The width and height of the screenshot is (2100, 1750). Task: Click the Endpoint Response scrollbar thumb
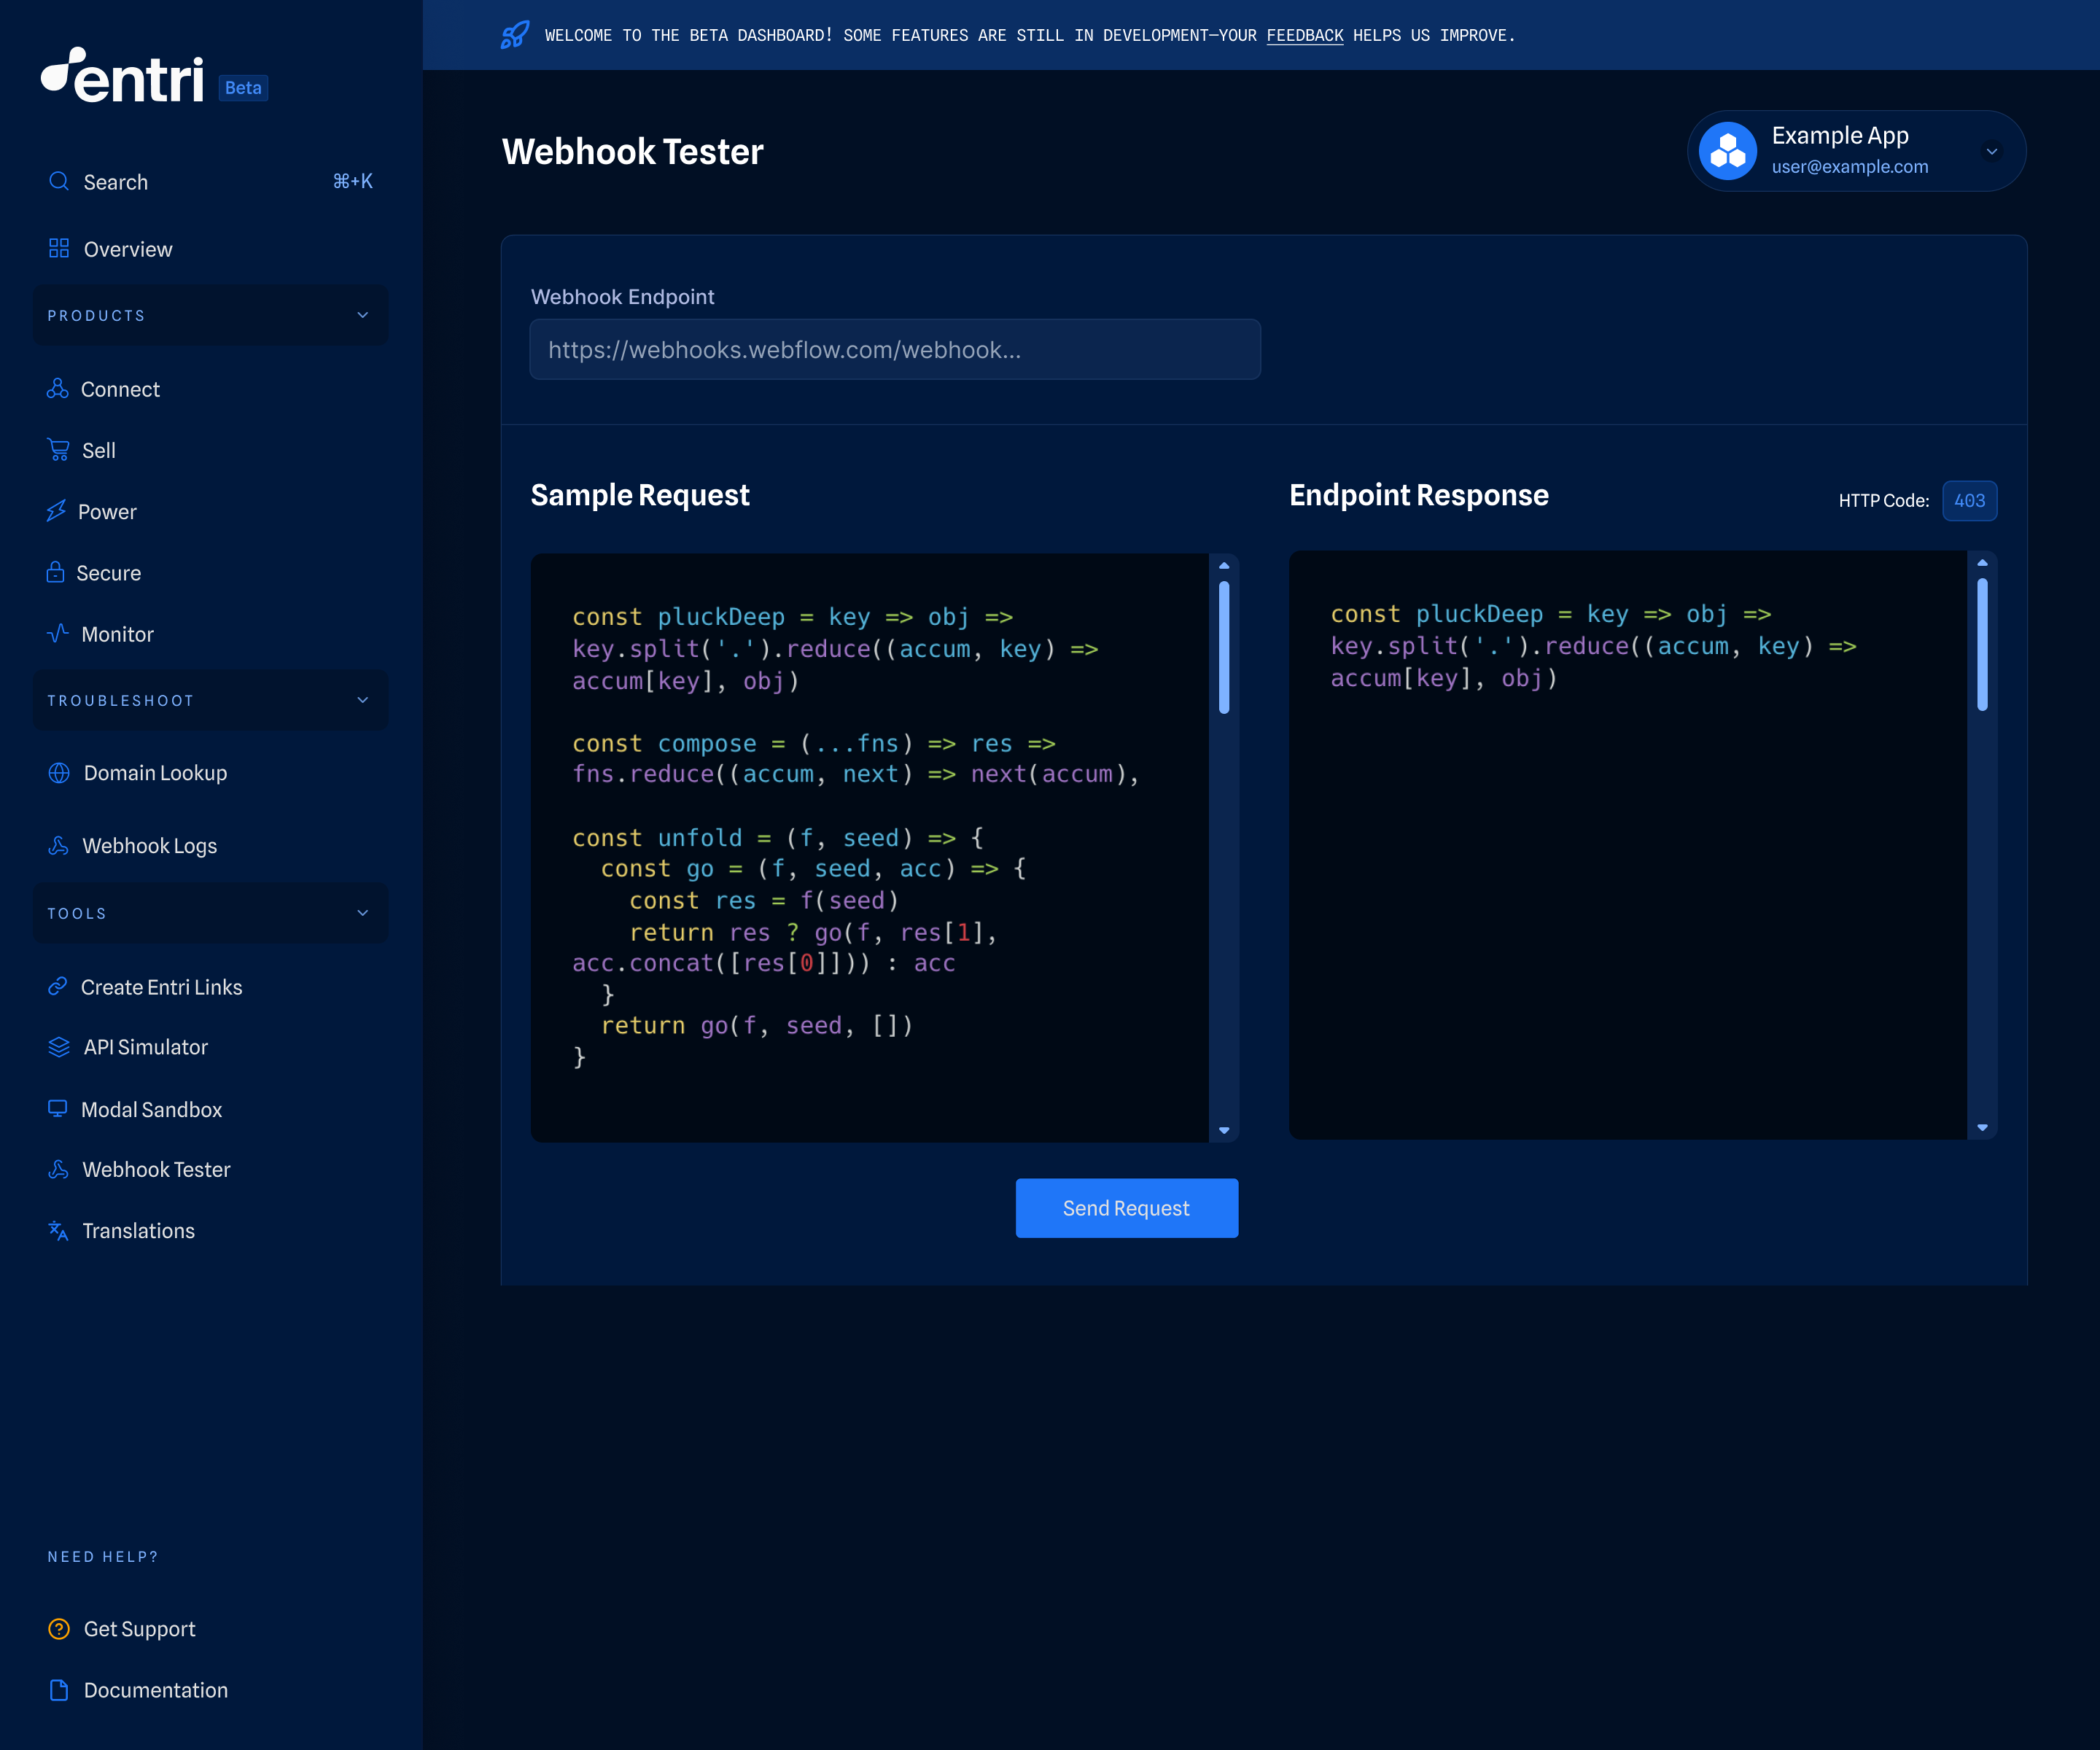[x=1982, y=644]
